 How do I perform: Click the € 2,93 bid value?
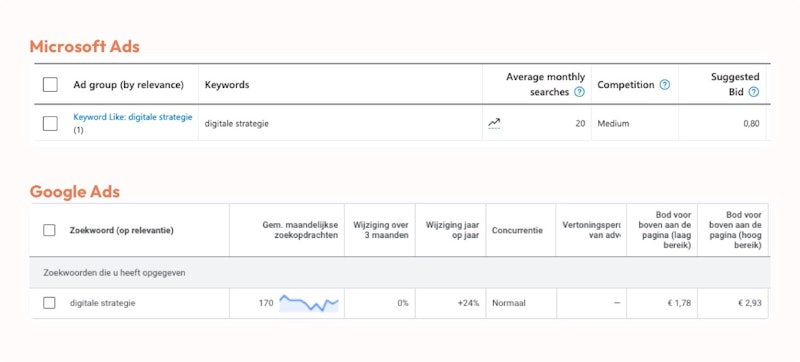(749, 303)
